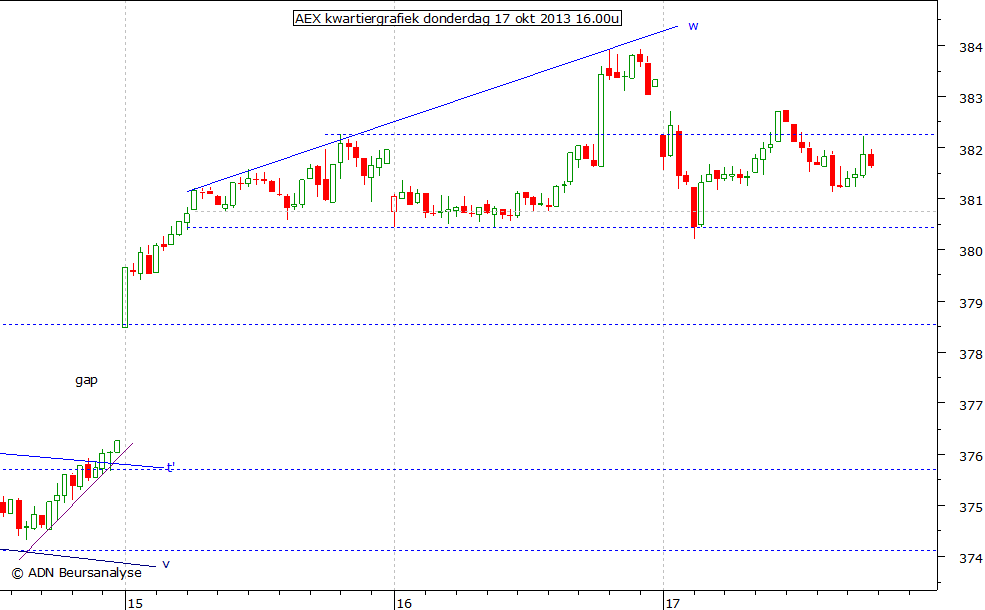The height and width of the screenshot is (610, 985).
Task: Click the price axis label 378
Action: click(x=971, y=354)
